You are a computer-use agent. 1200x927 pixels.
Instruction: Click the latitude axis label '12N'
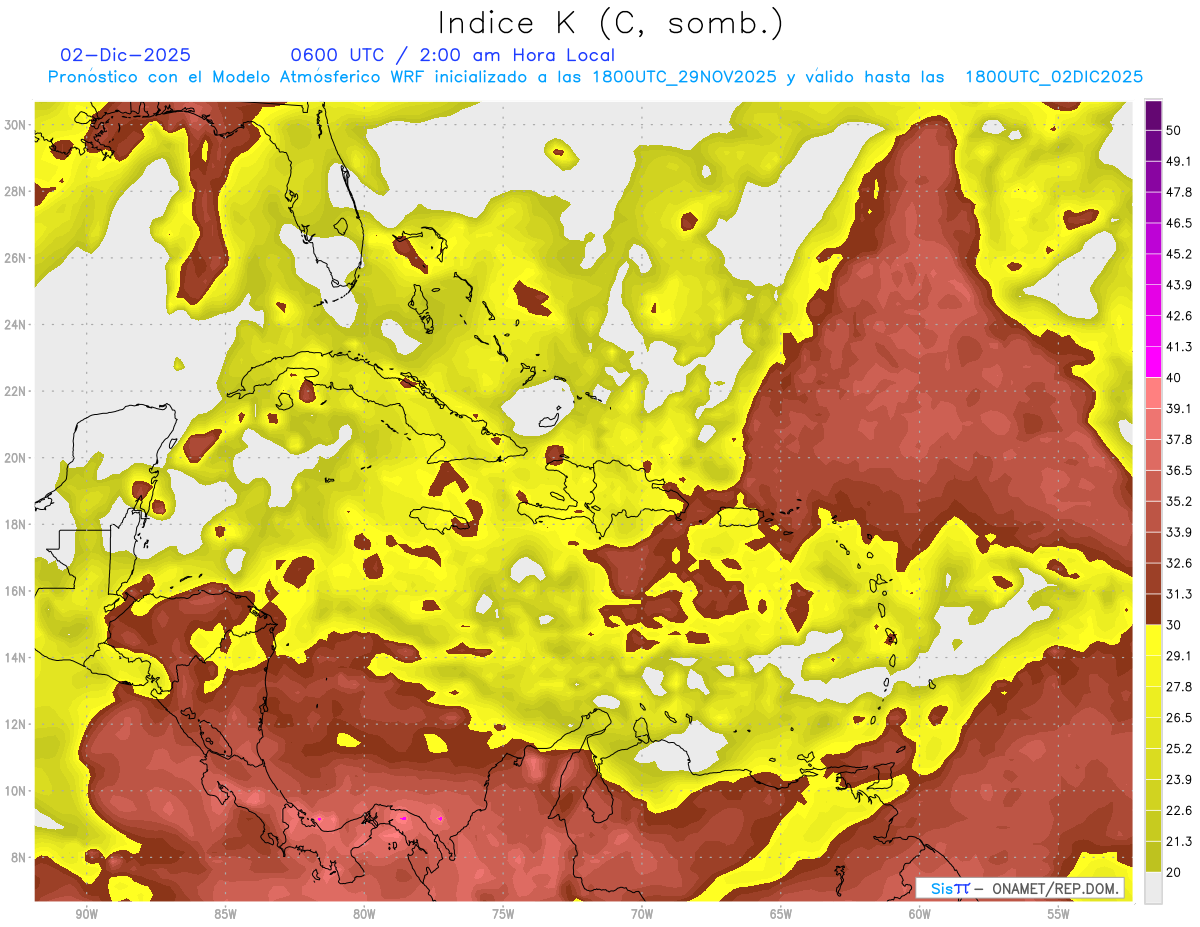(17, 724)
